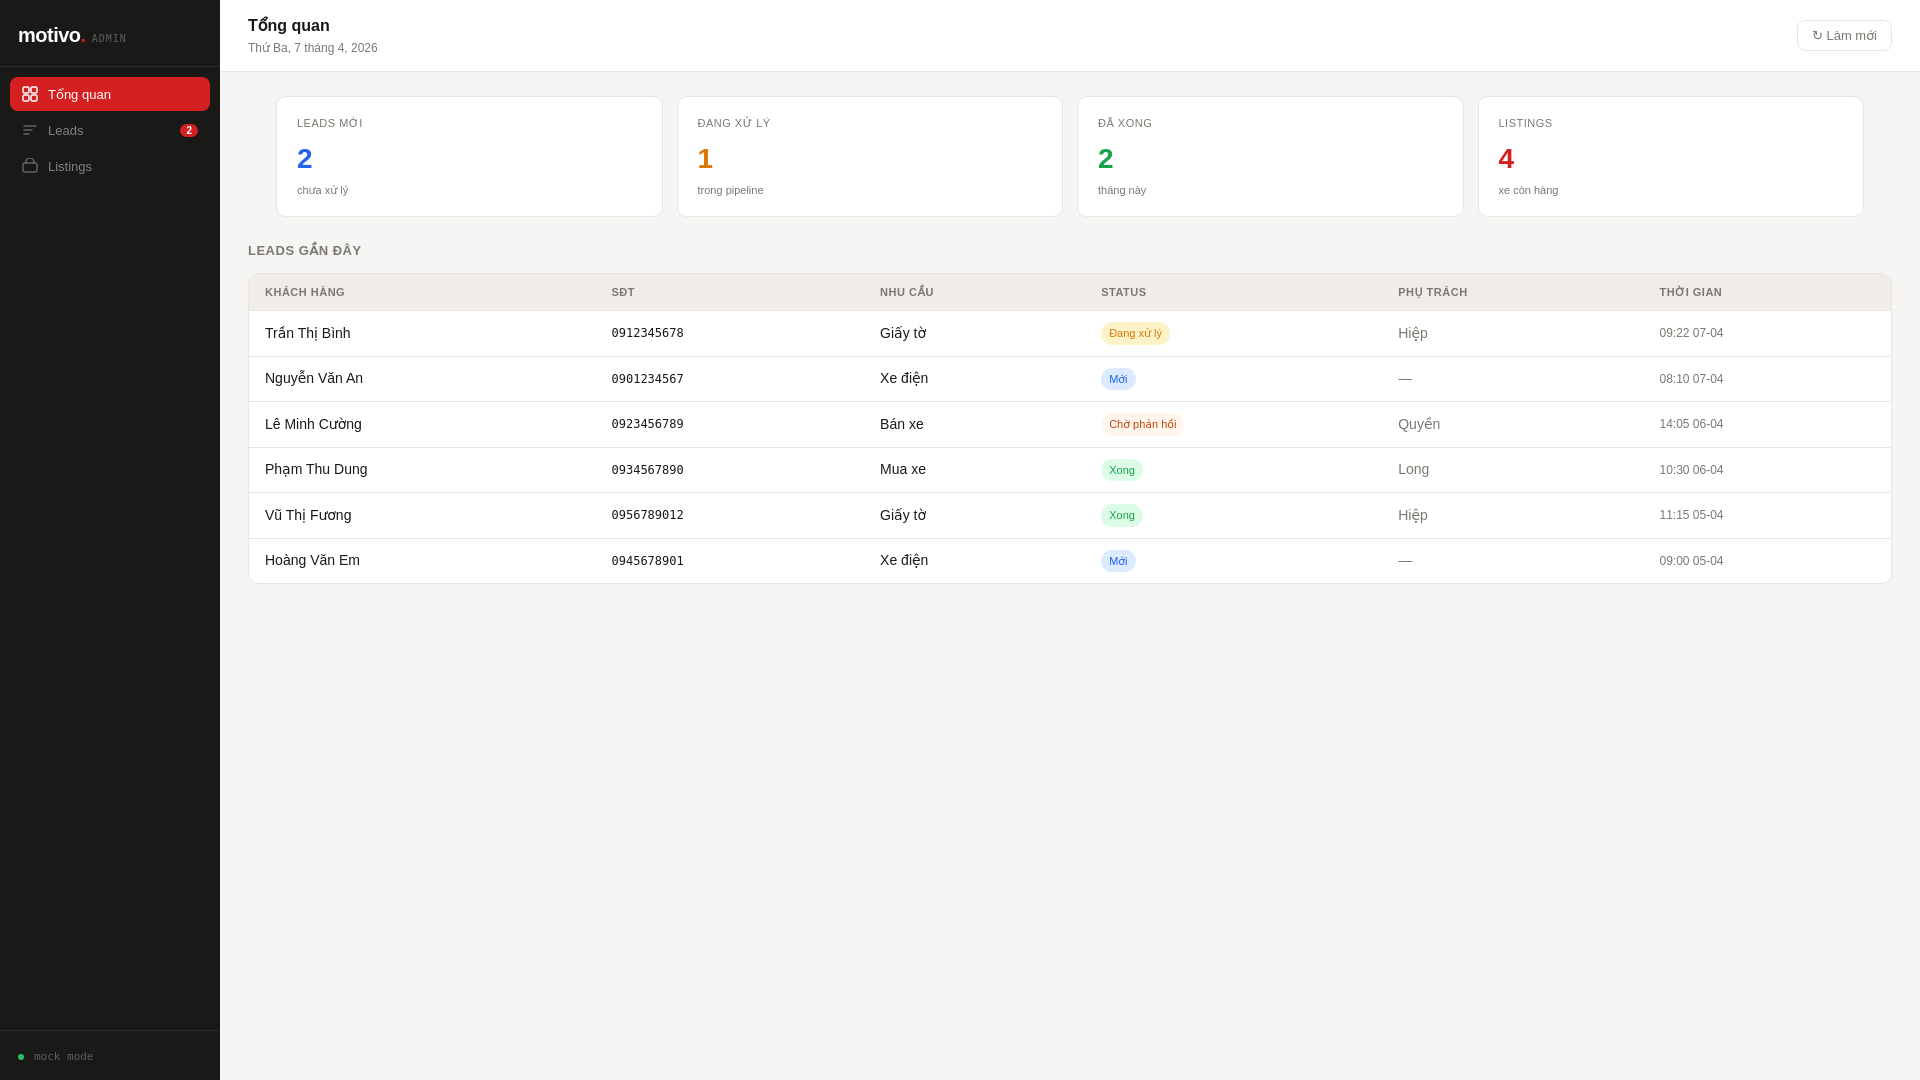Click the Quyền assignee cell
This screenshot has height=1080, width=1920.
(1419, 424)
